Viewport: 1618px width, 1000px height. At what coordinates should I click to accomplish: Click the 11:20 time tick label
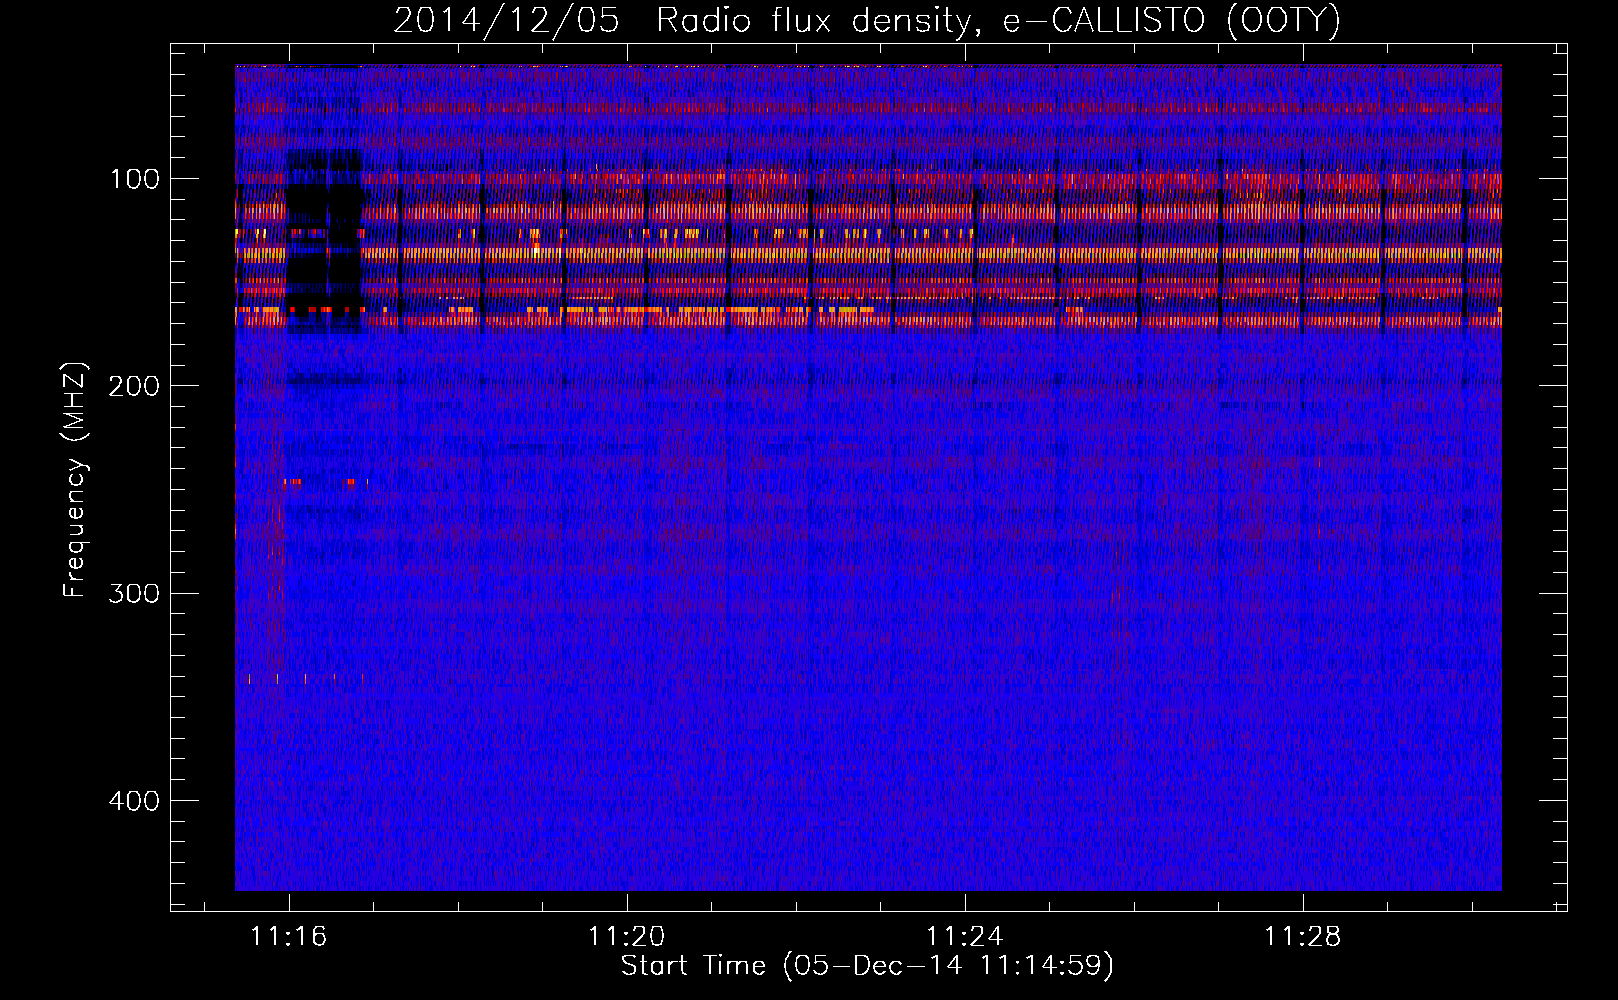pyautogui.click(x=626, y=937)
